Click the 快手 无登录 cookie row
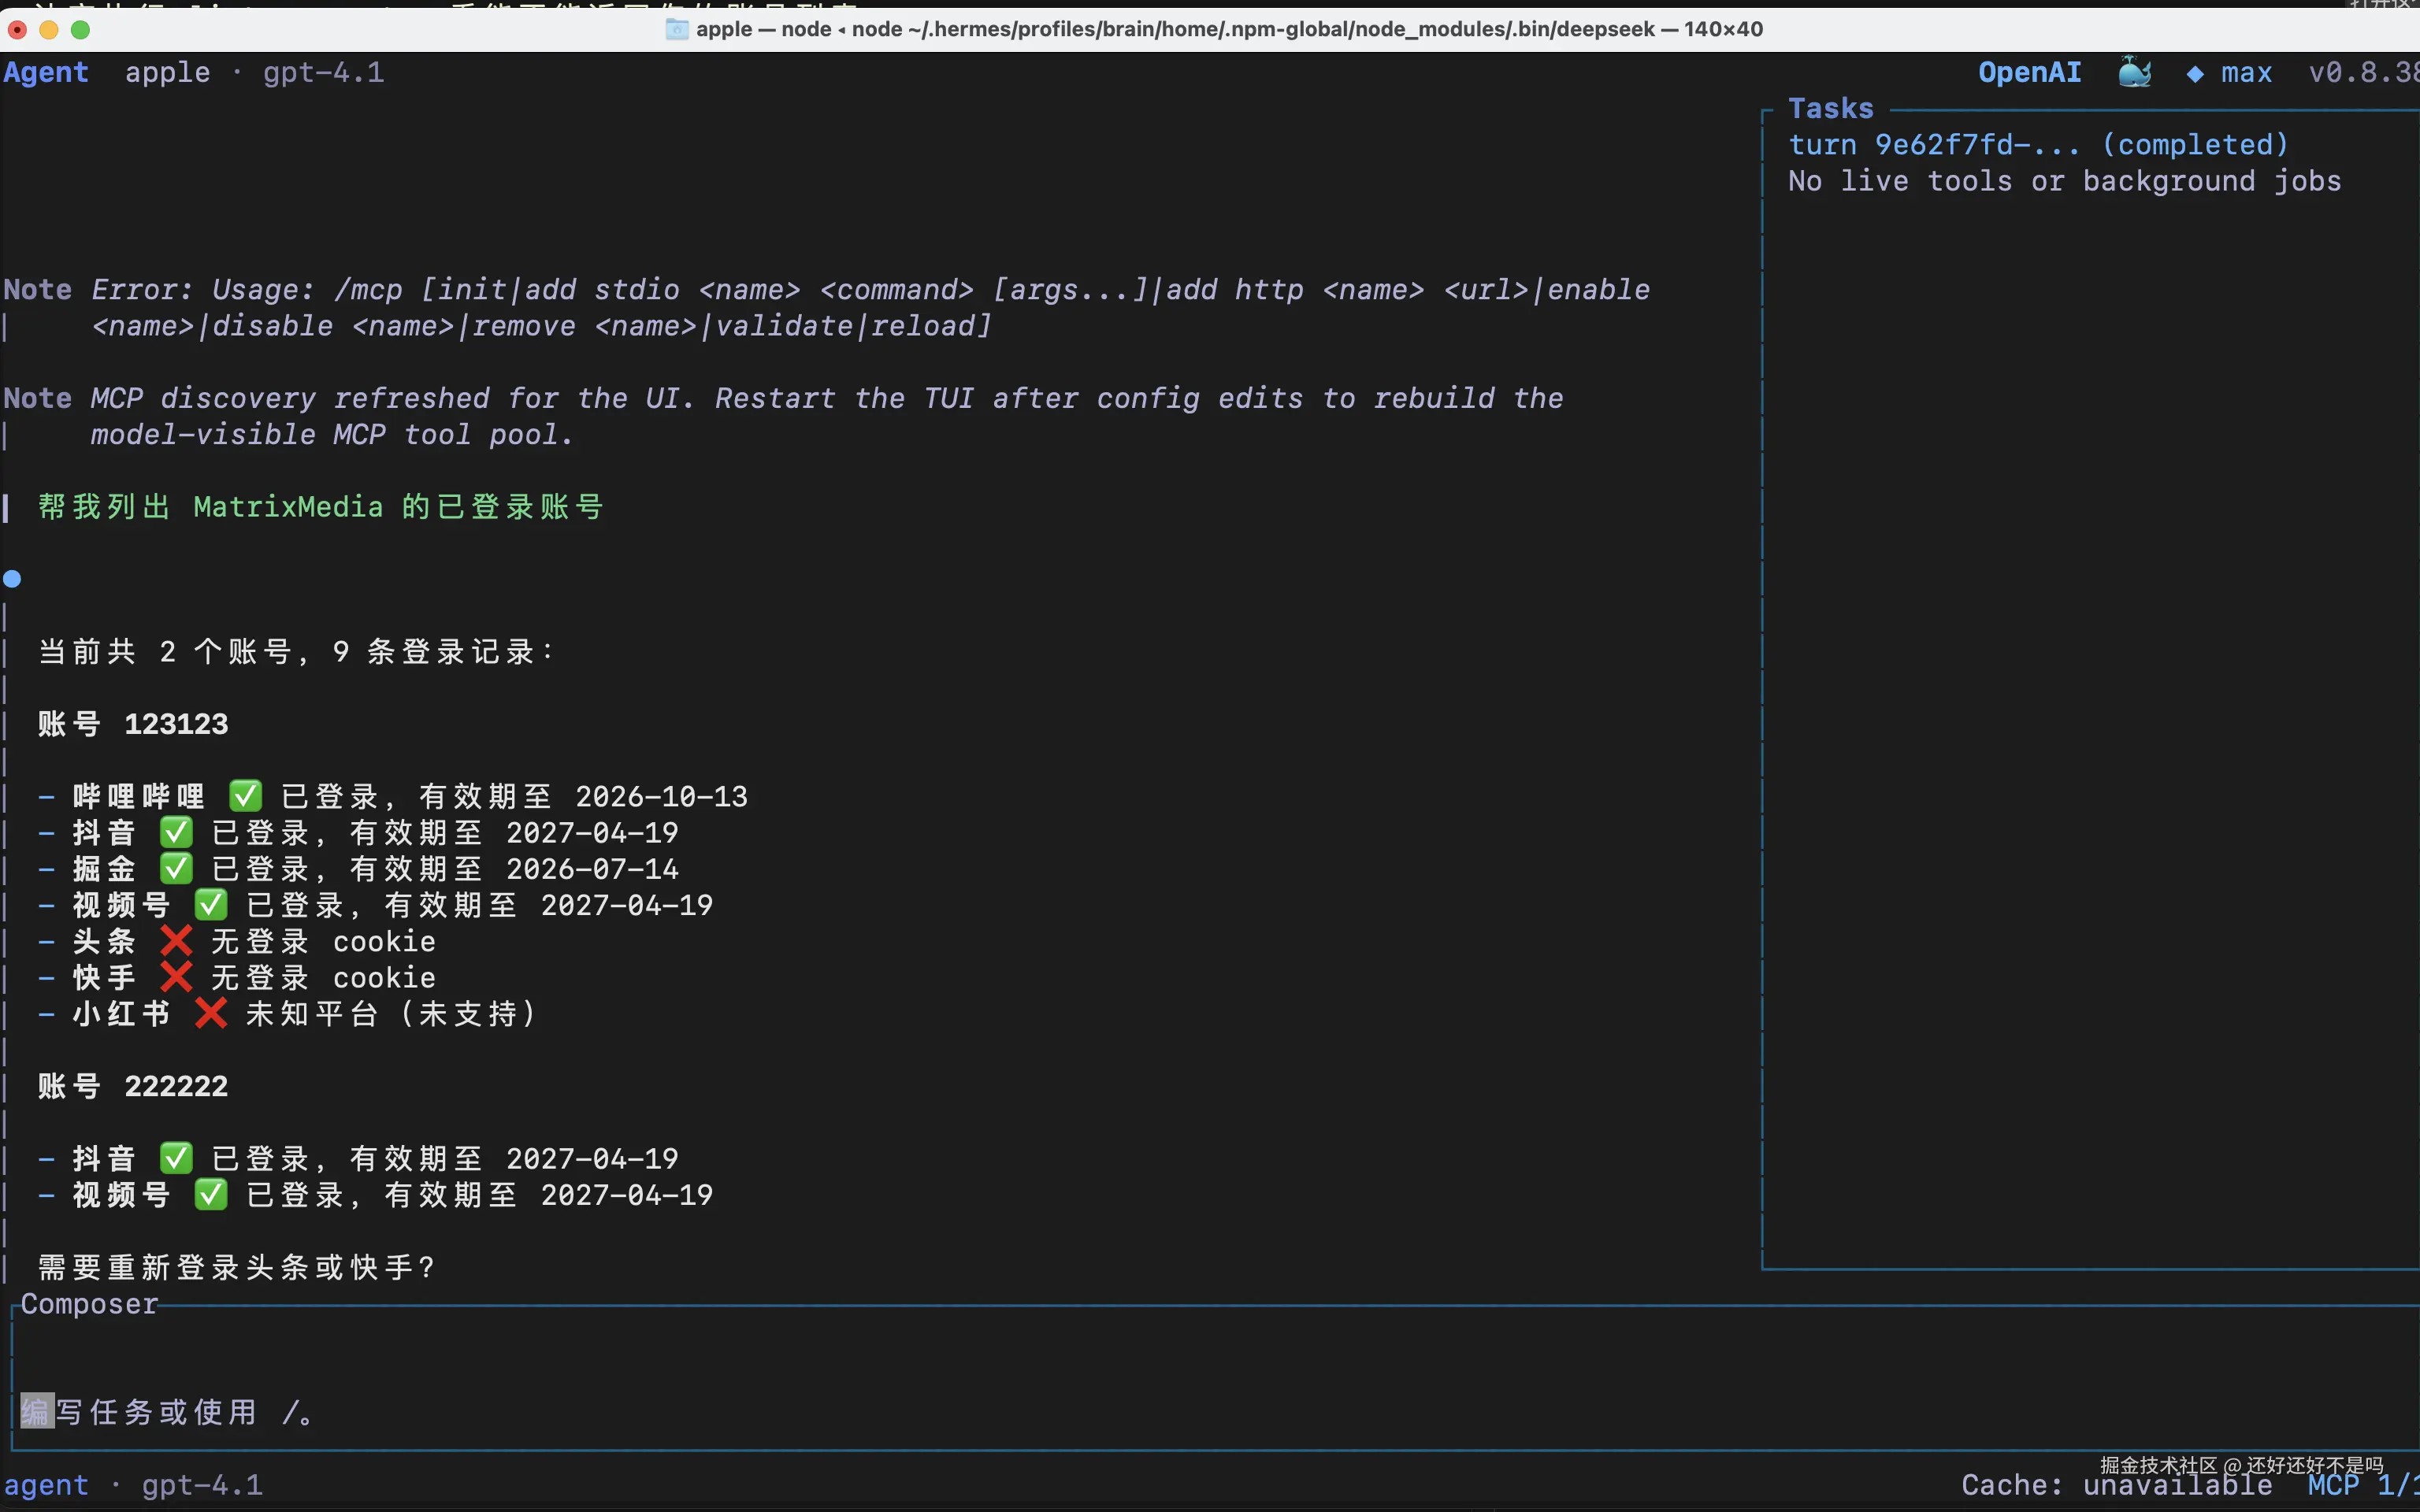Viewport: 2420px width, 1512px height. (x=237, y=977)
